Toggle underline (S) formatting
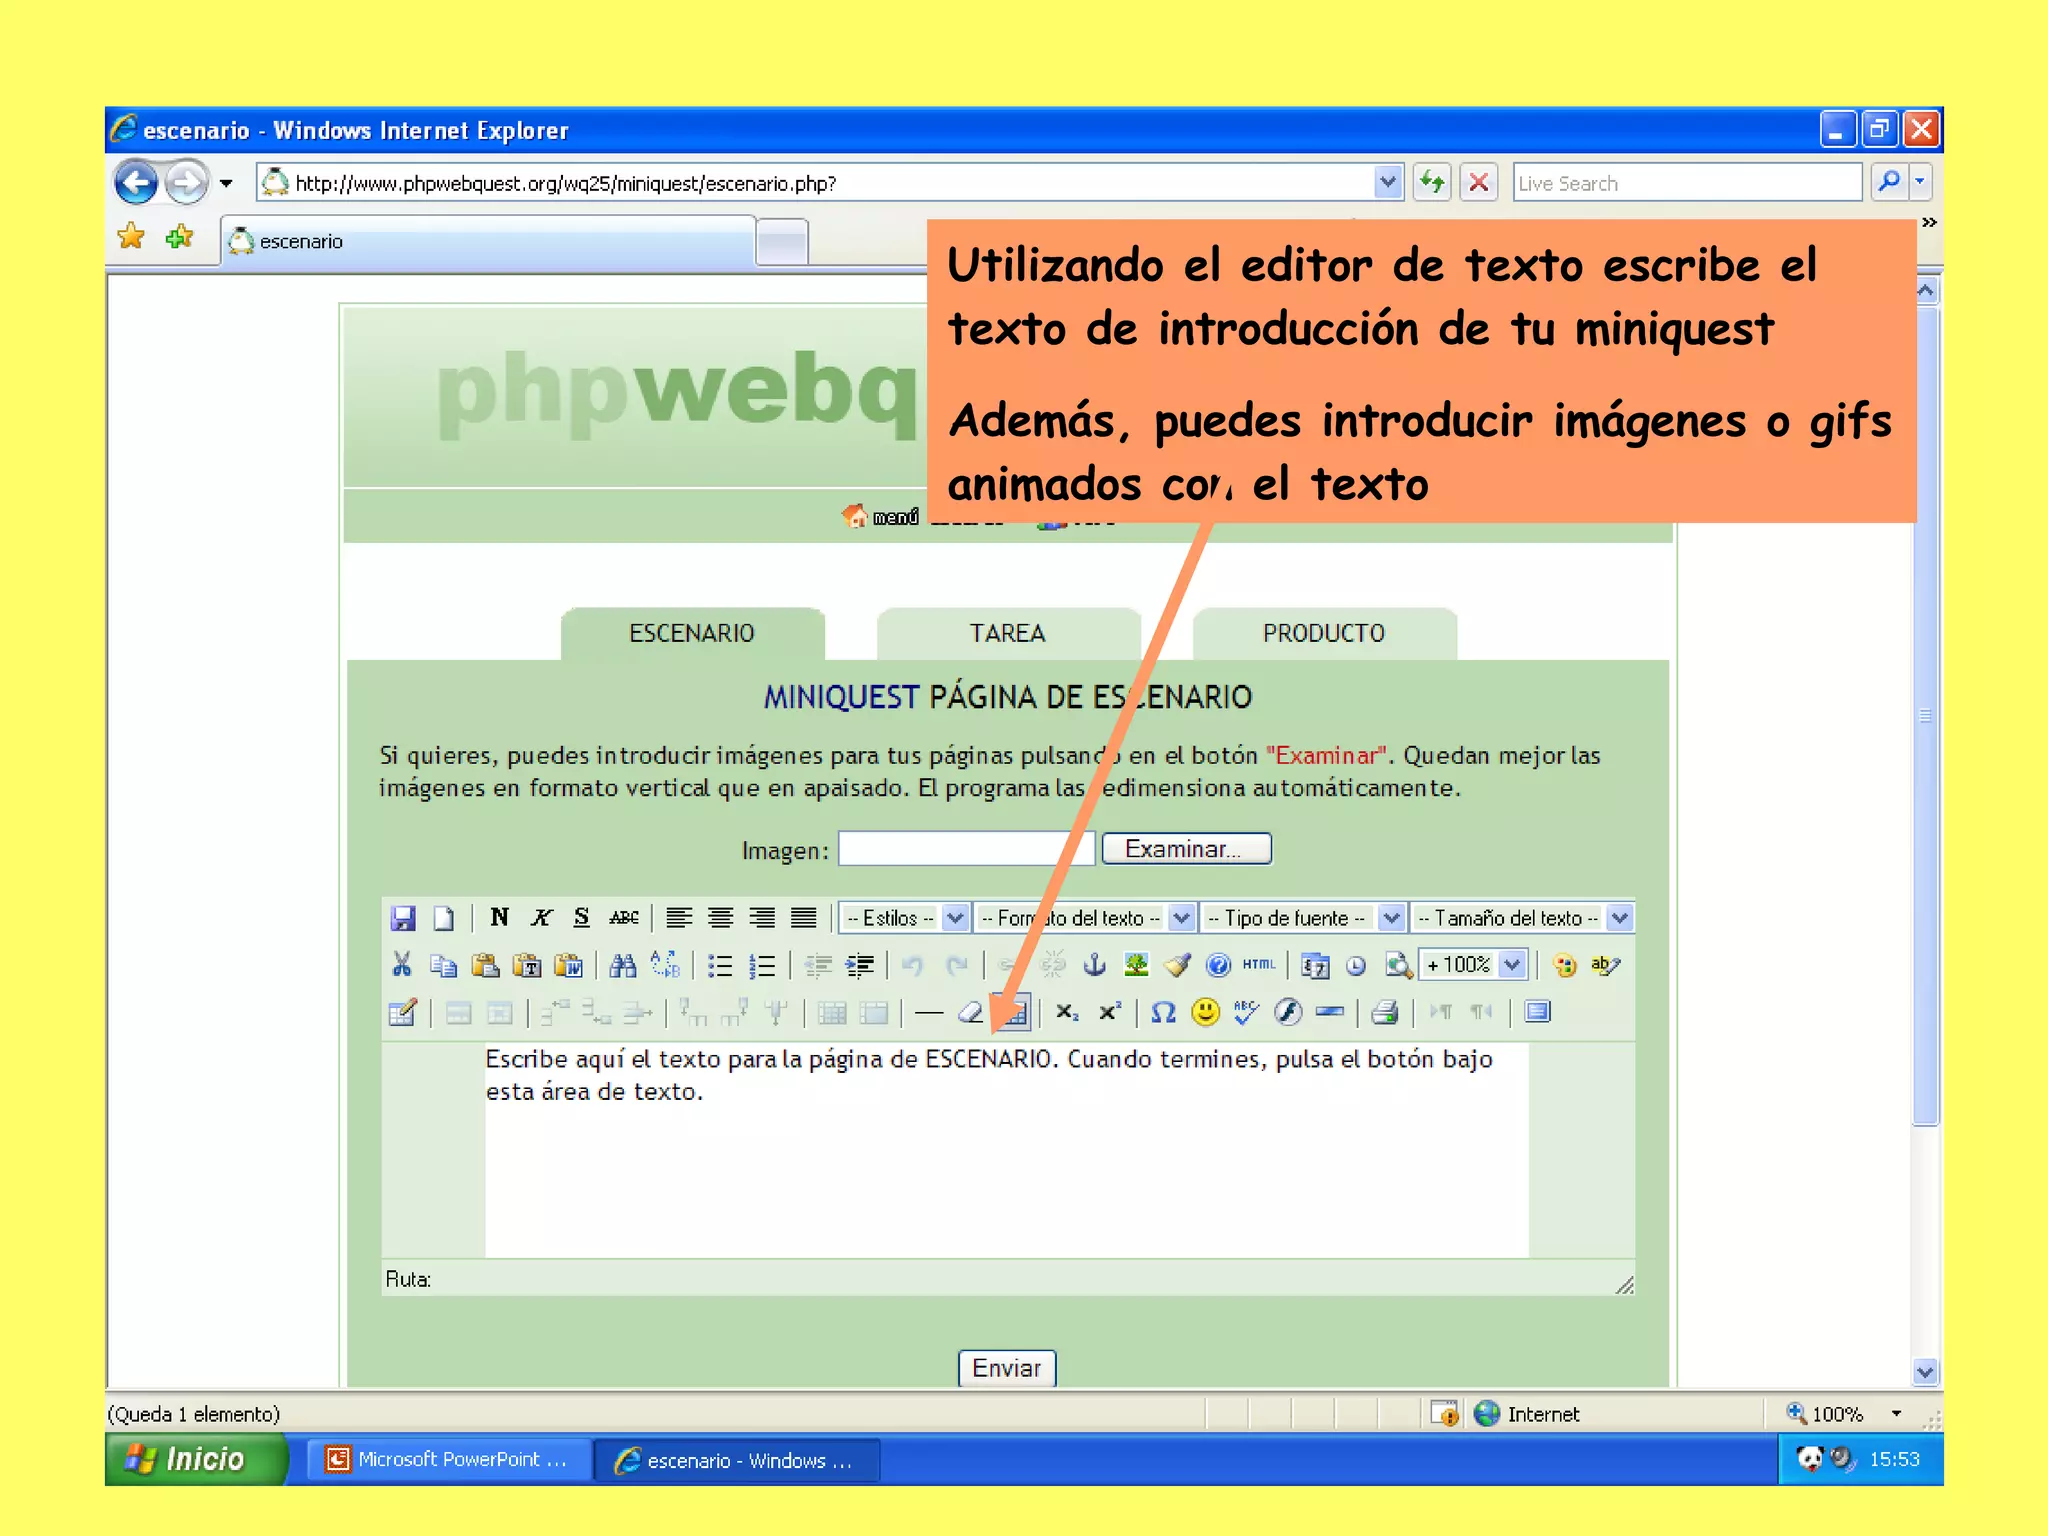The width and height of the screenshot is (2048, 1536). point(581,917)
